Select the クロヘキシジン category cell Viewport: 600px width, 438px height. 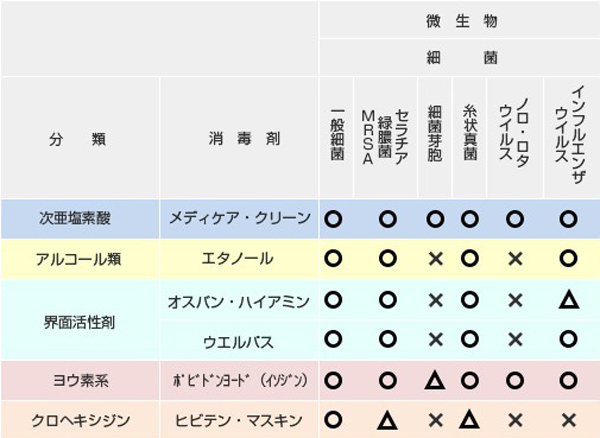pos(80,421)
